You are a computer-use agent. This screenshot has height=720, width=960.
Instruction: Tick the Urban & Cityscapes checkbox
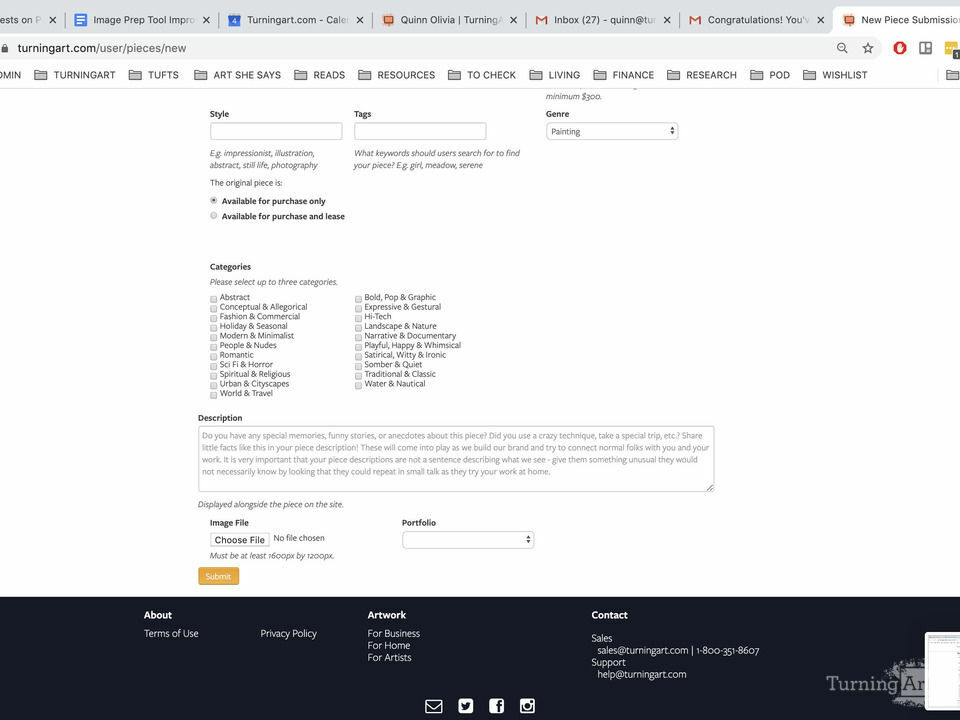click(214, 384)
